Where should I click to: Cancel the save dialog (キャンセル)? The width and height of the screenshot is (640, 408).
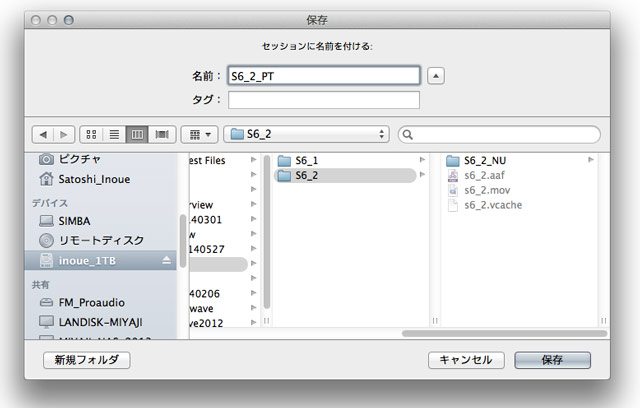pyautogui.click(x=466, y=360)
